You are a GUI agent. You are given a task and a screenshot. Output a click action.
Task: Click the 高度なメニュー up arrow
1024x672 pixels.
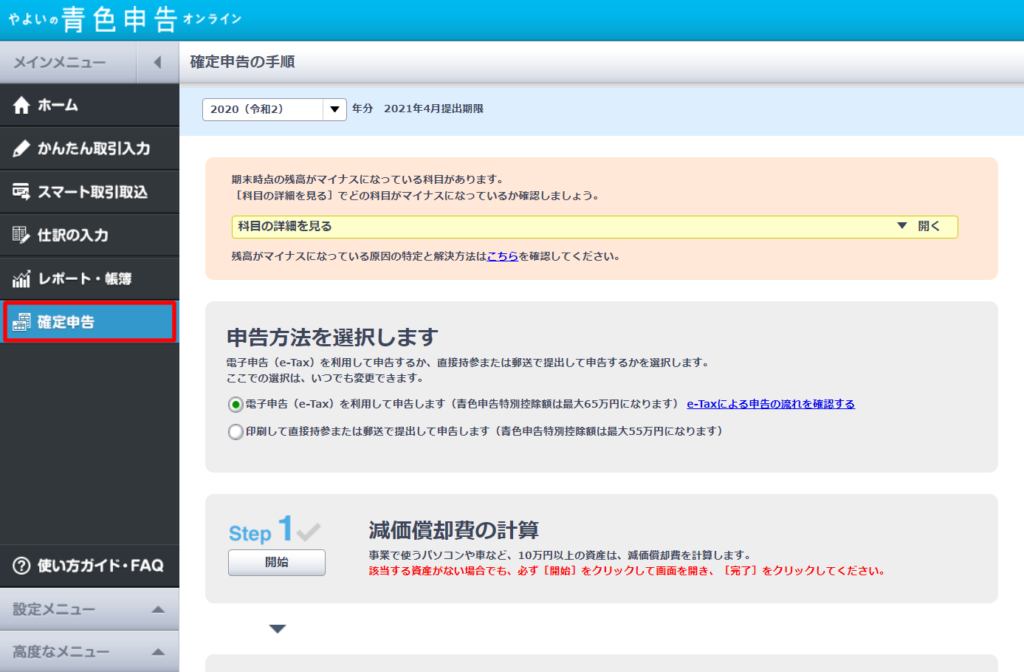[x=158, y=652]
